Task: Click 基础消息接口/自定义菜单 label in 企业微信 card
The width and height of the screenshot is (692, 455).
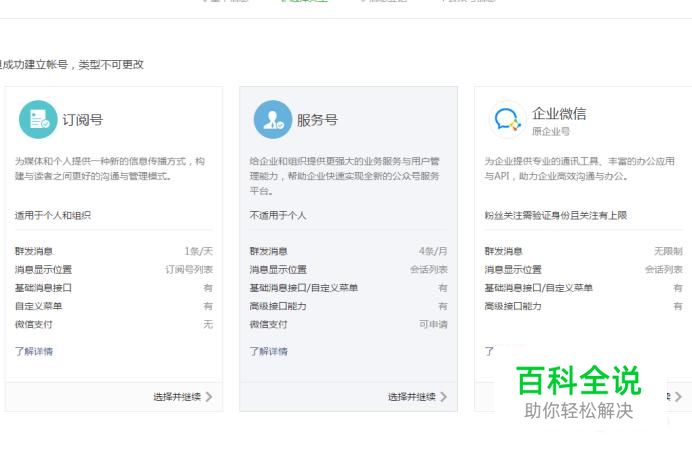Action: point(539,288)
